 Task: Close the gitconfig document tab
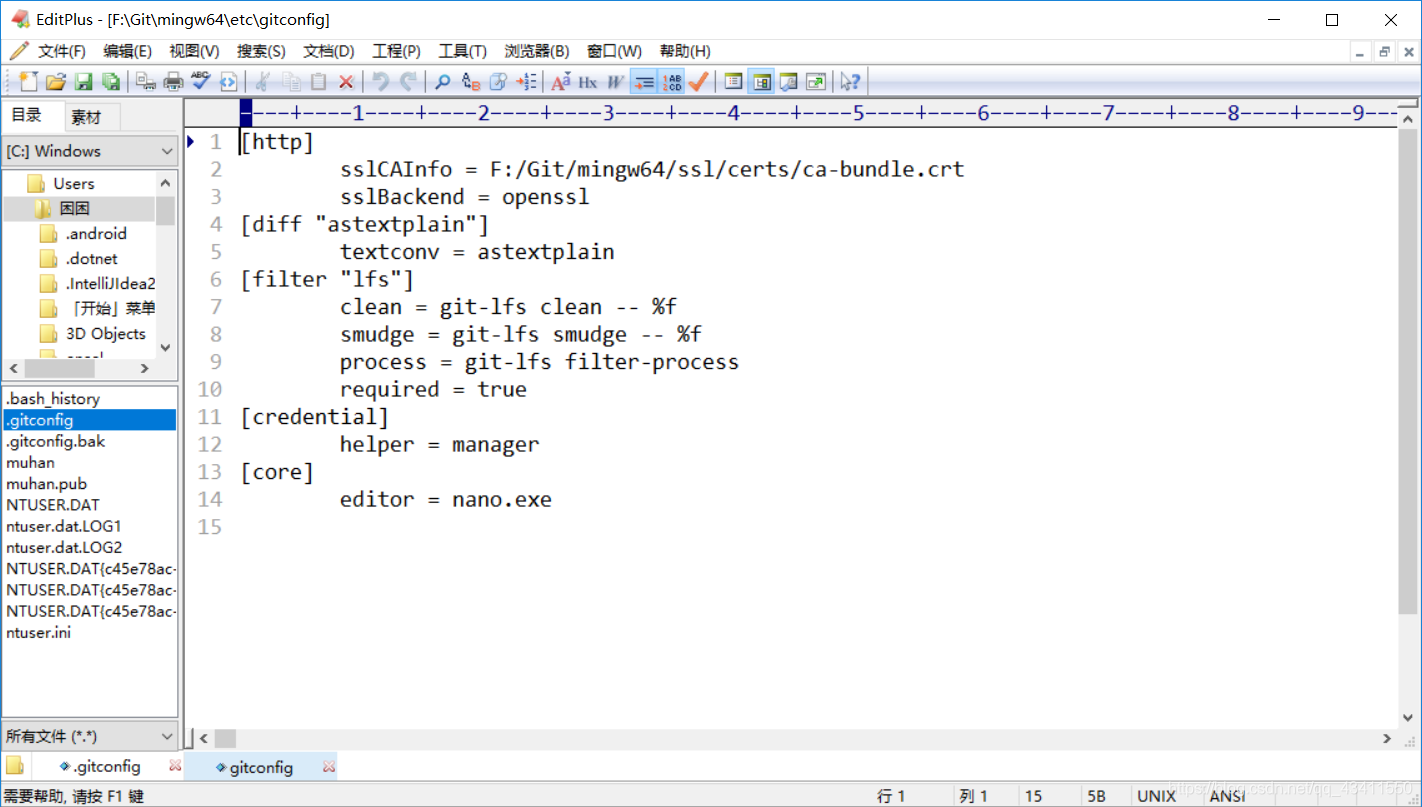pos(329,767)
